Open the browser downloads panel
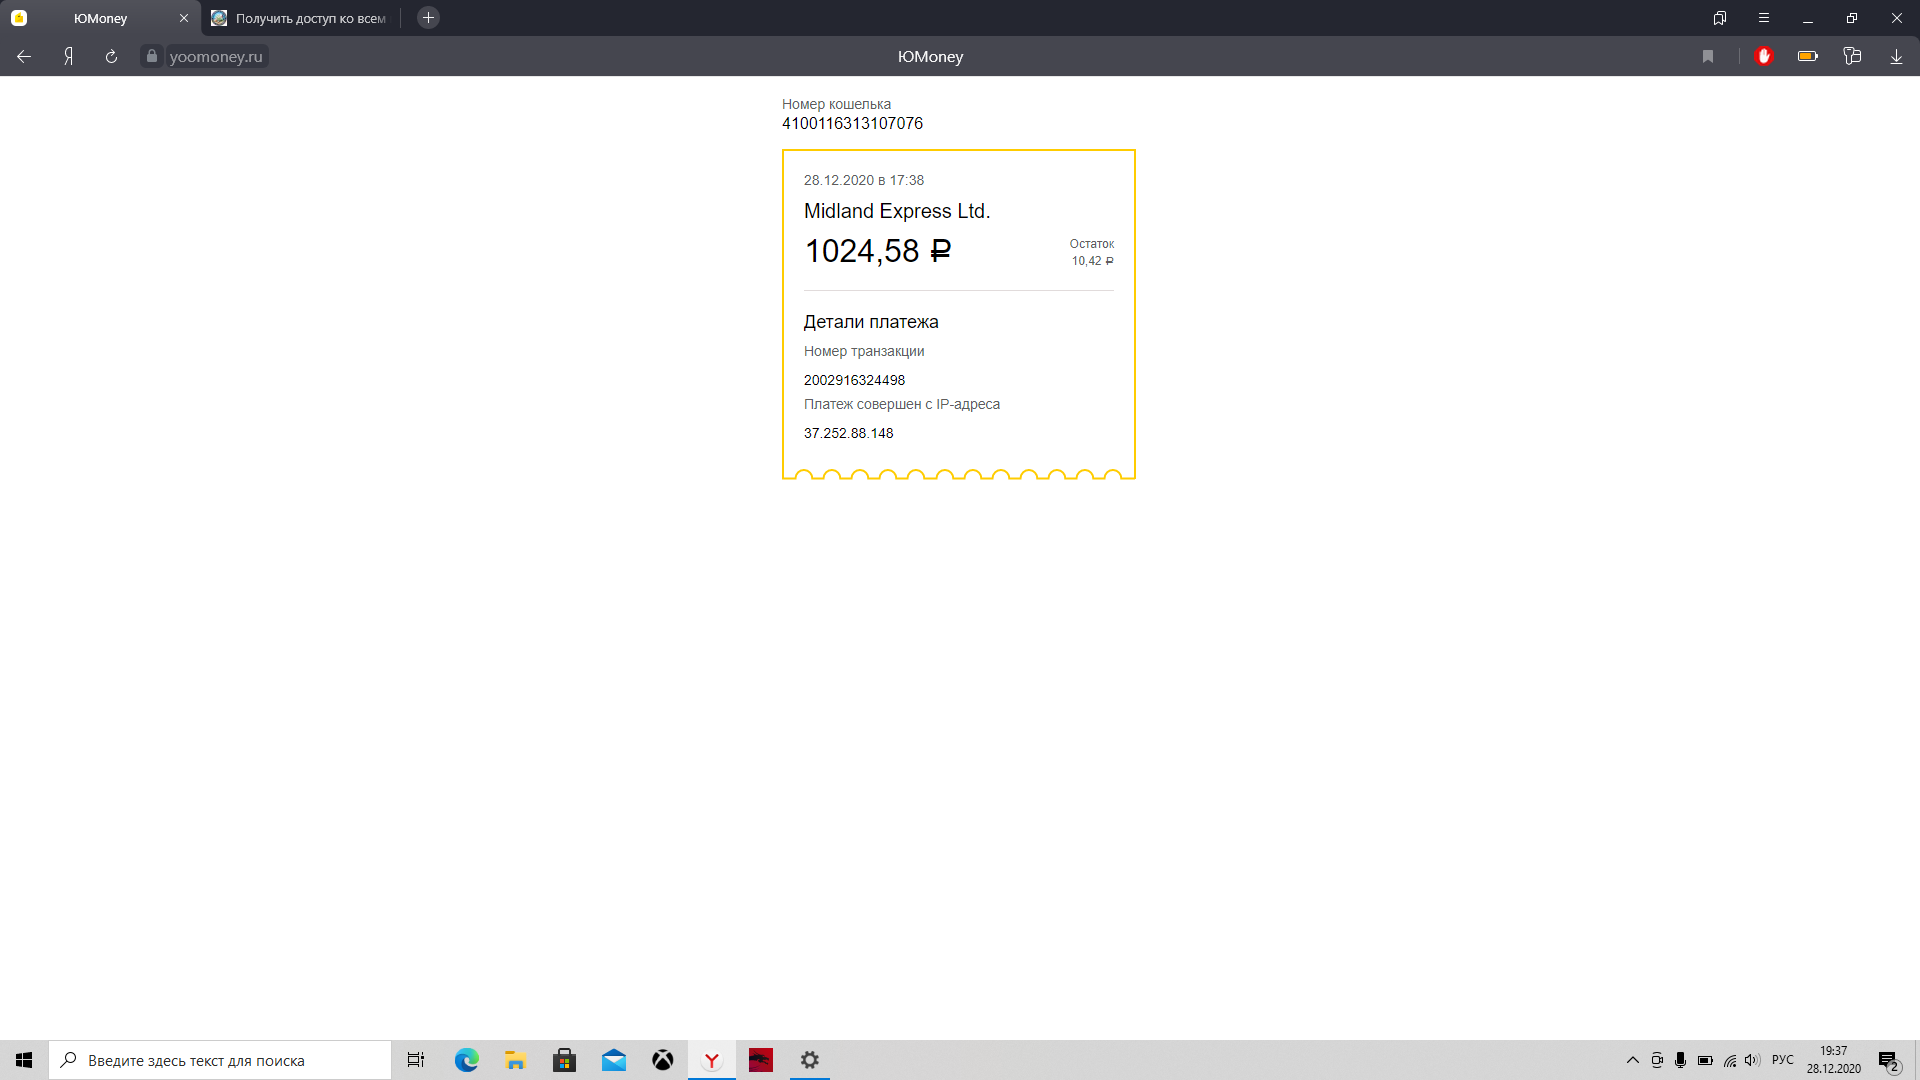1920x1080 pixels. 1896,57
